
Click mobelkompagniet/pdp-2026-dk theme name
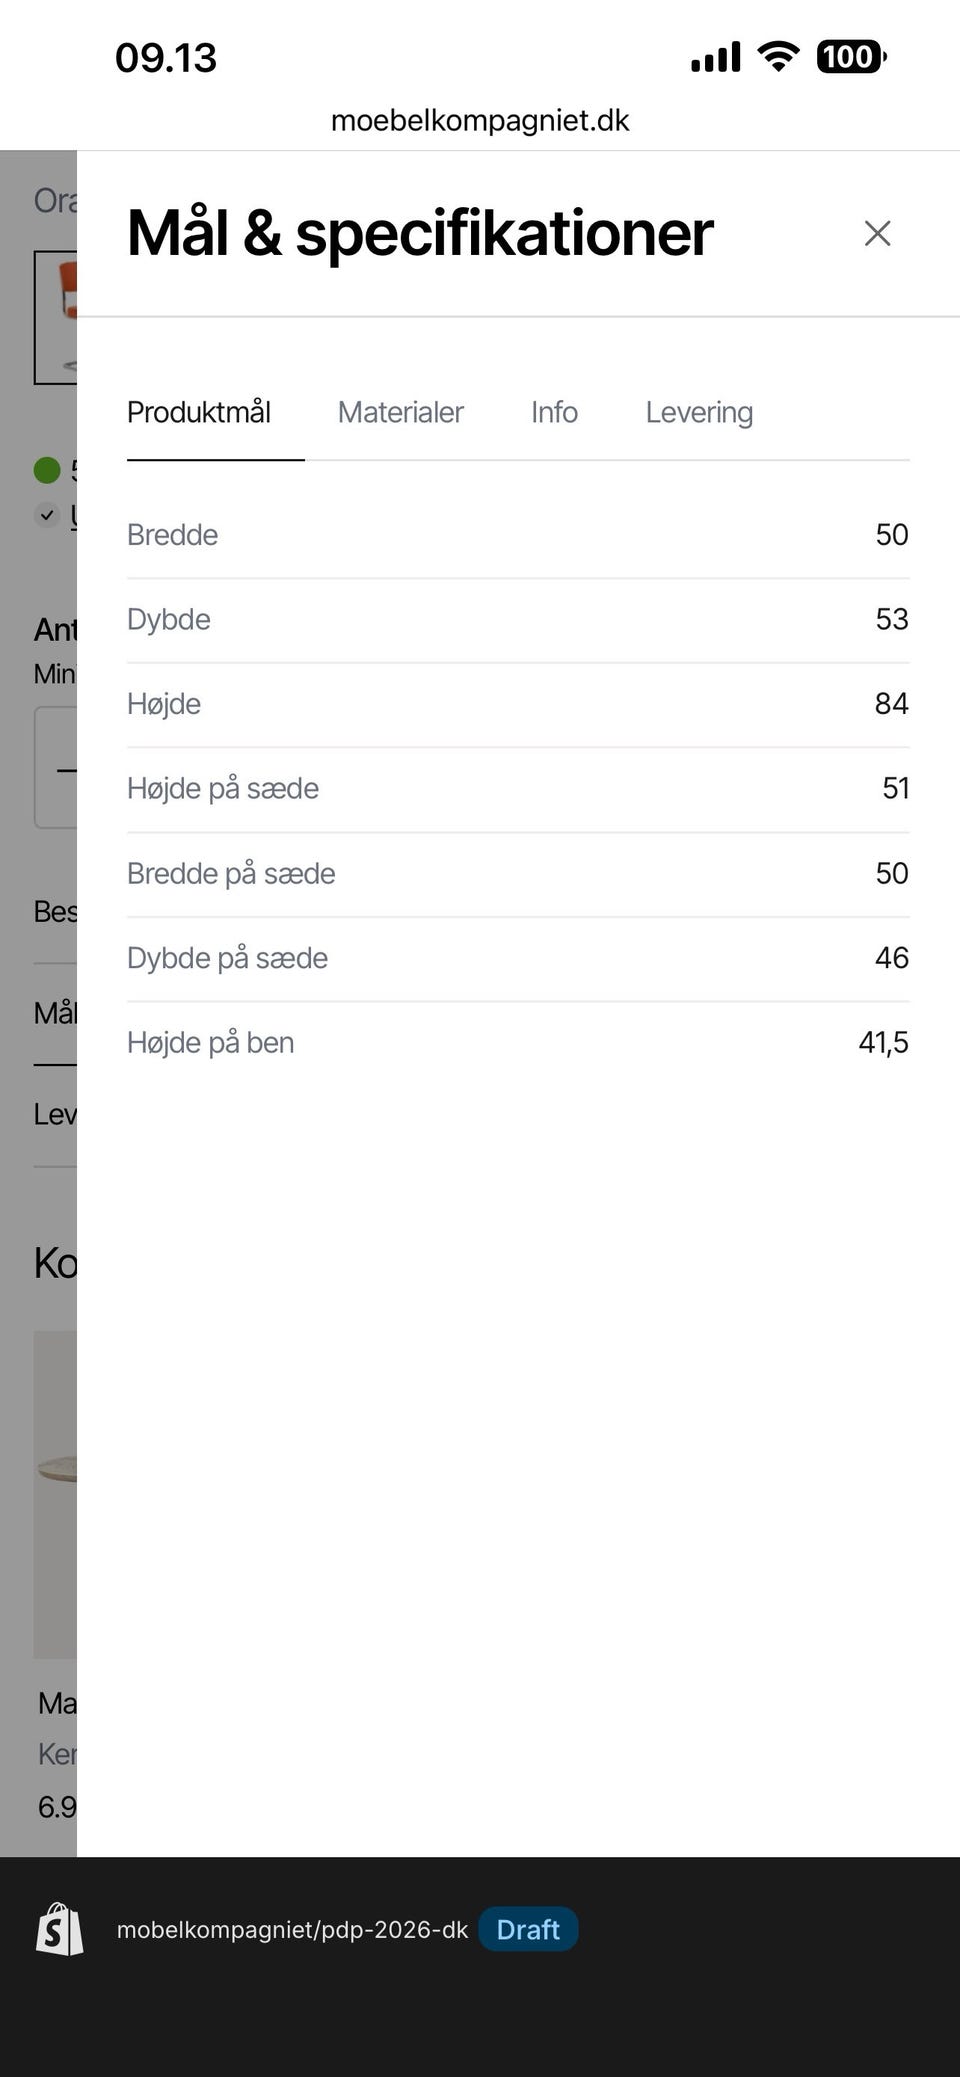coord(292,1929)
